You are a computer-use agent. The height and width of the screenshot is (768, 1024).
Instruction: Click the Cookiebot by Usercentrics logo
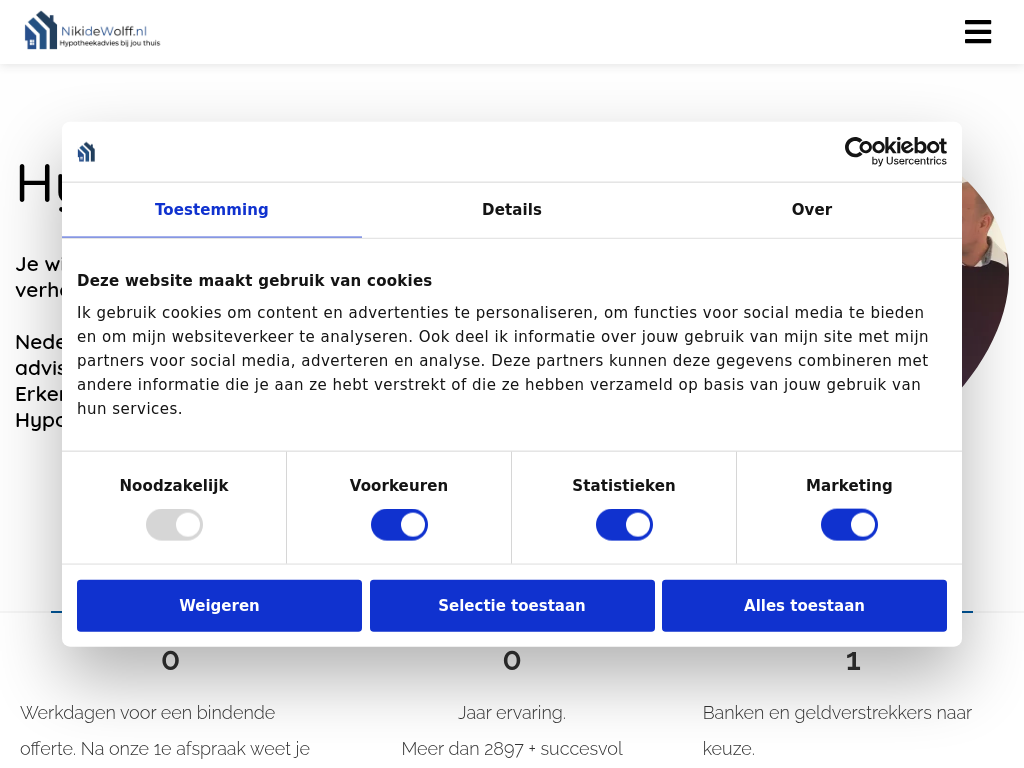click(895, 151)
